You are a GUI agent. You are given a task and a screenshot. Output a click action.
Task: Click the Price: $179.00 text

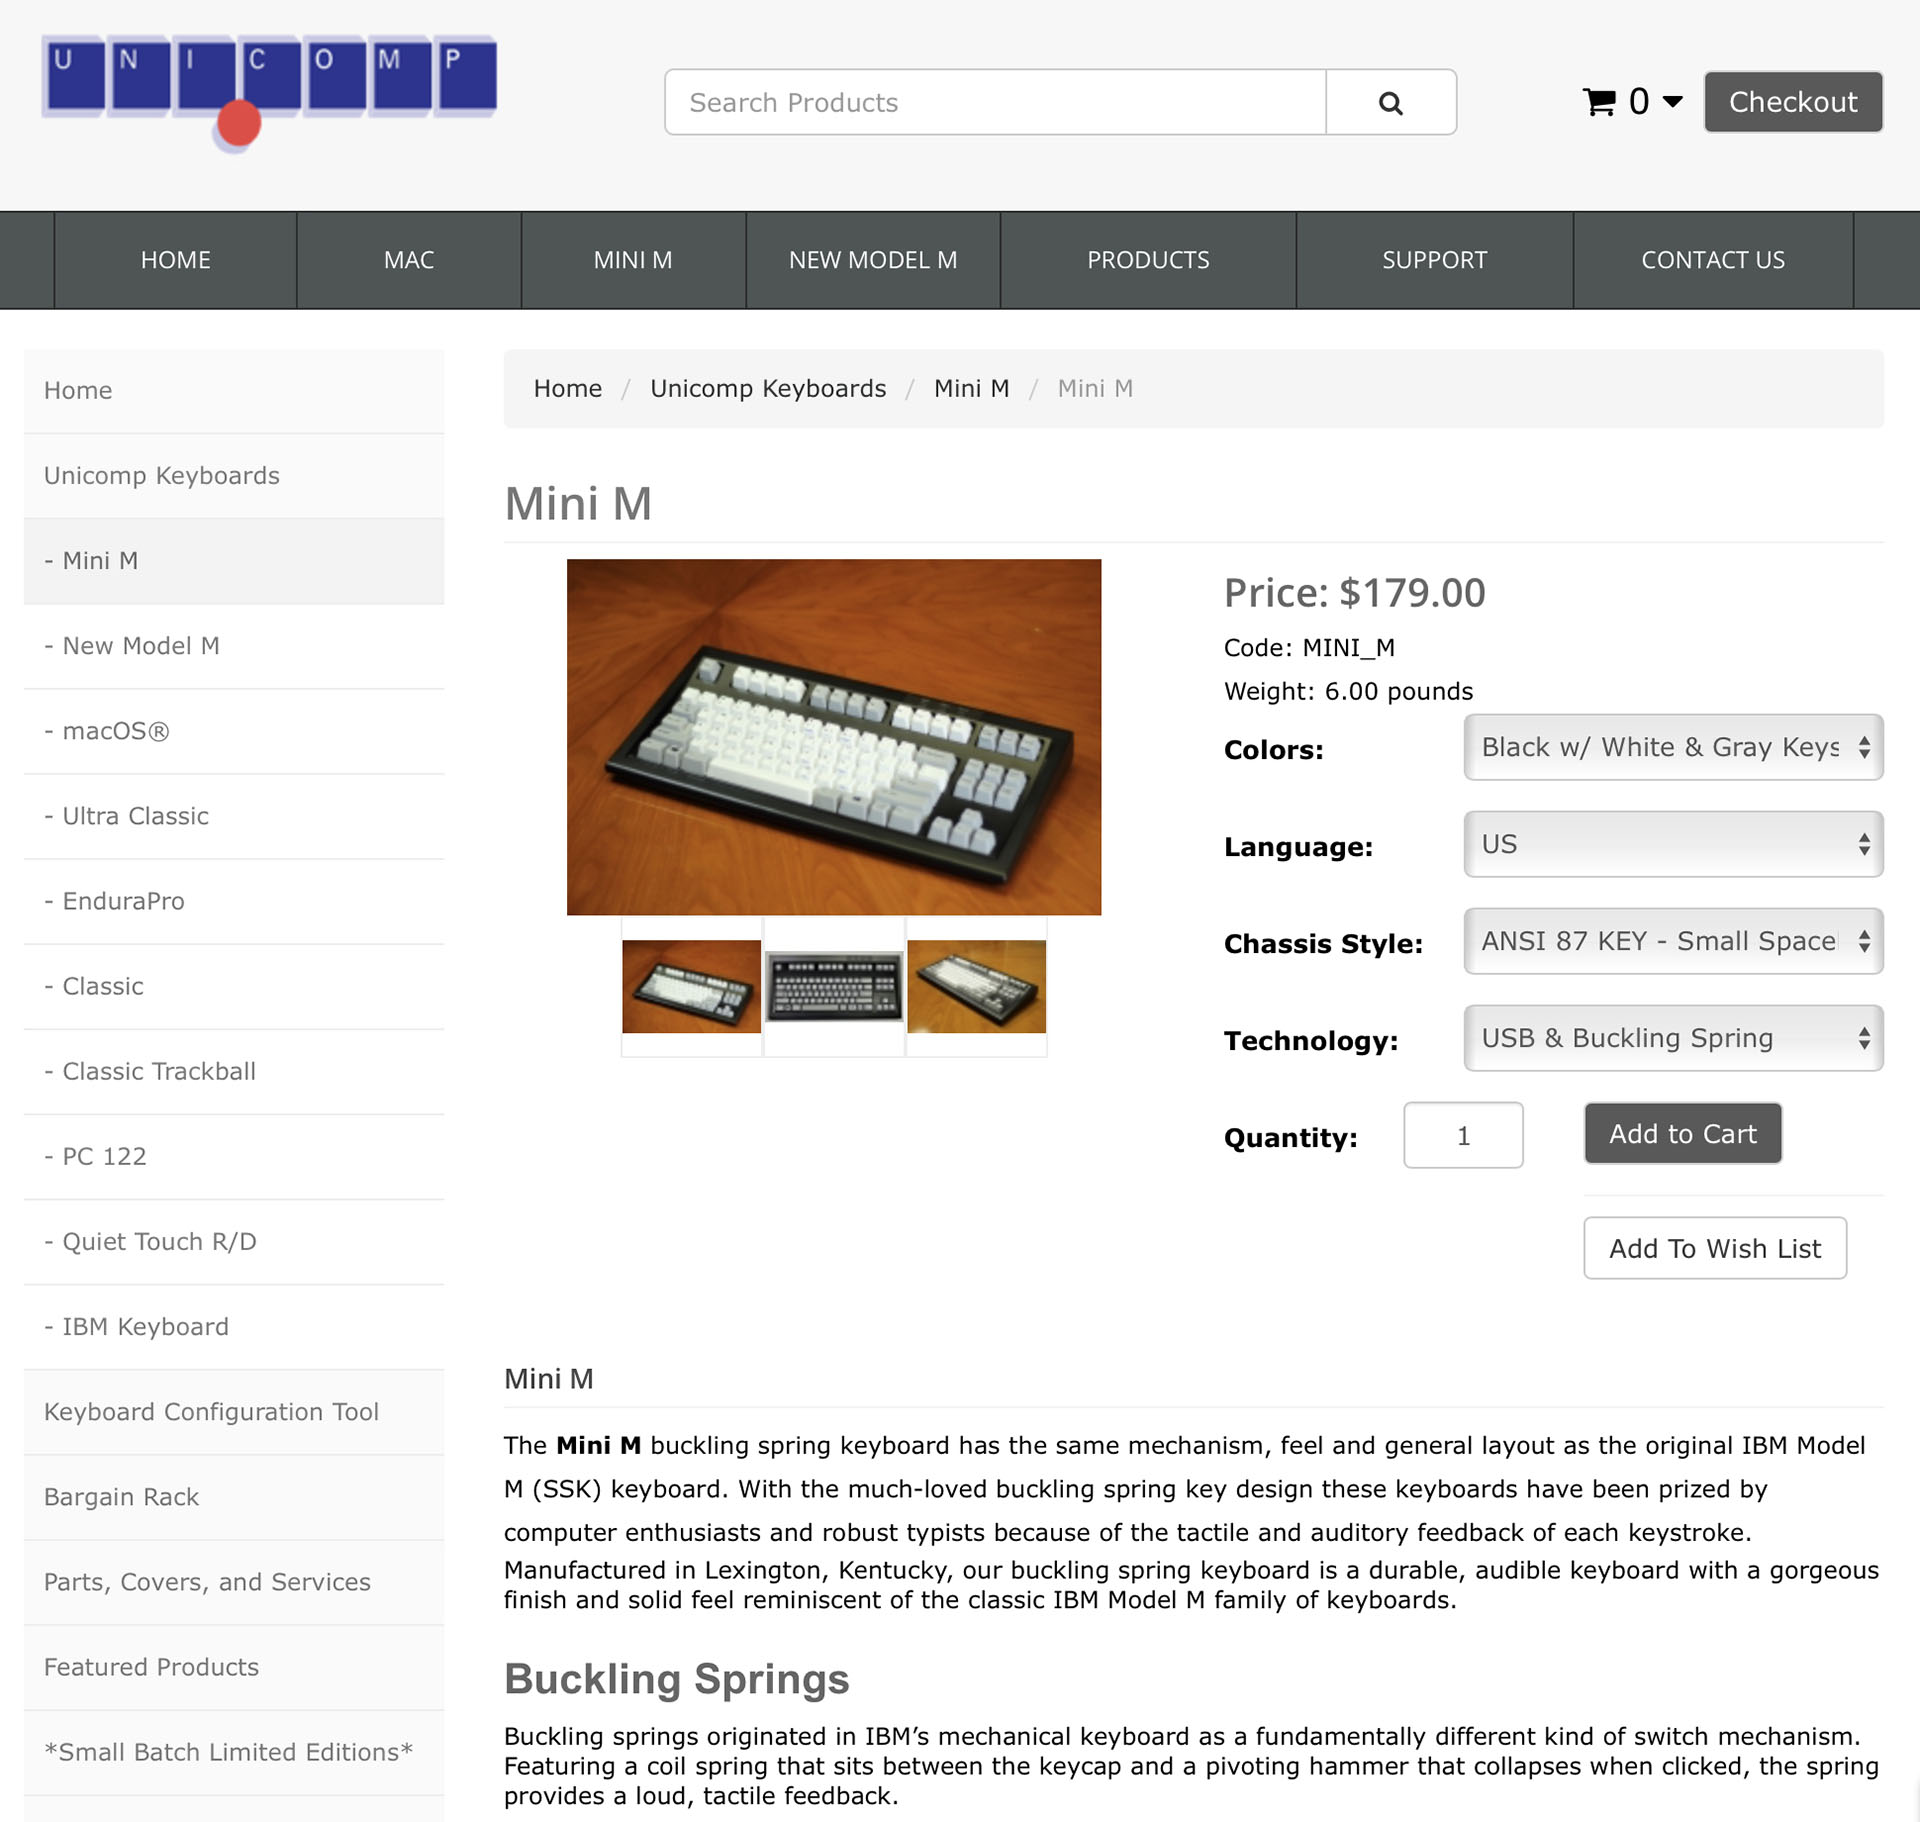coord(1355,593)
